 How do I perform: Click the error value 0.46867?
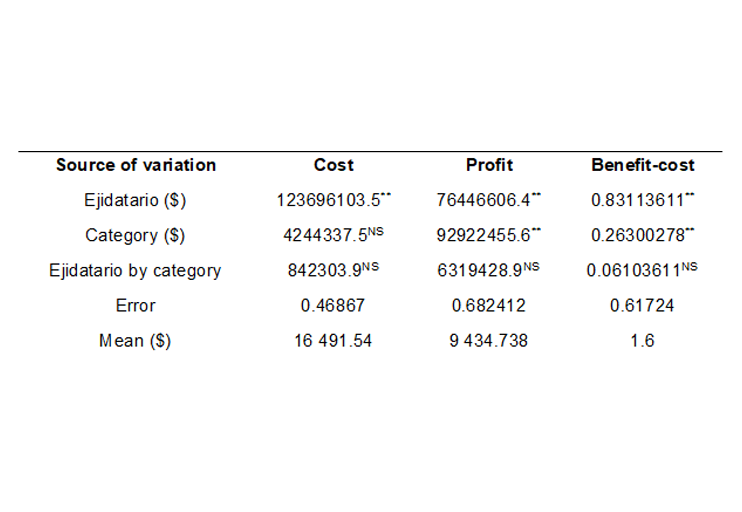[x=334, y=305]
